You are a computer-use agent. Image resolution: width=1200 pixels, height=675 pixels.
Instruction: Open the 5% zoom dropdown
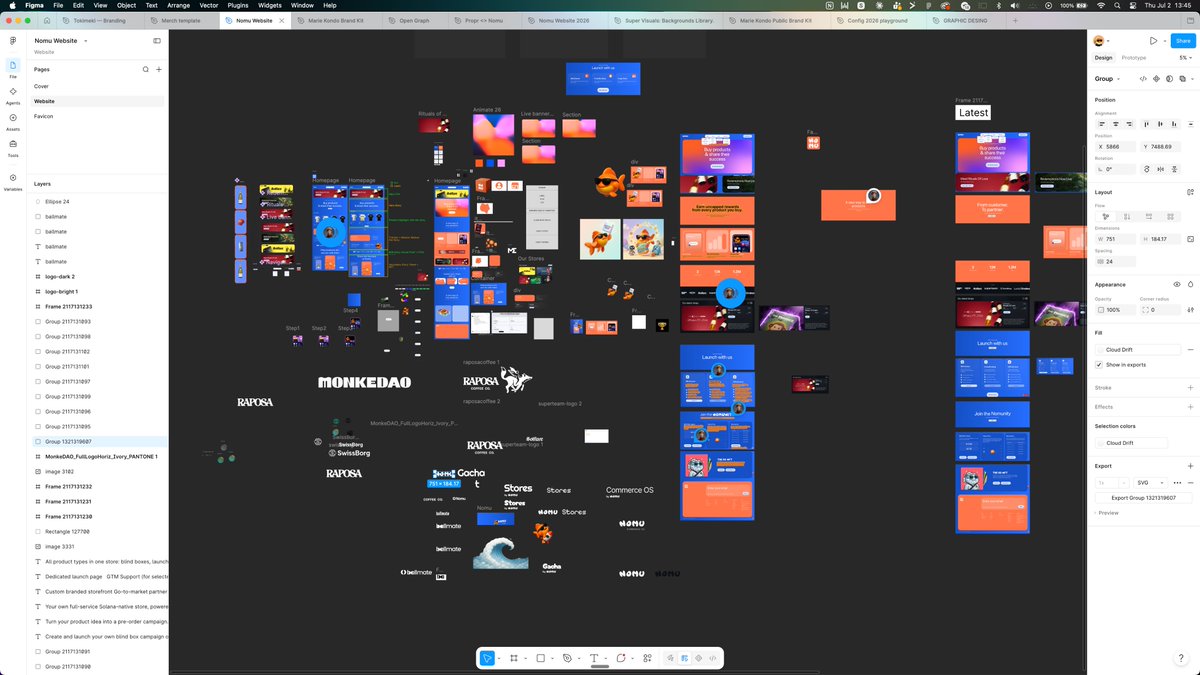click(x=1185, y=58)
